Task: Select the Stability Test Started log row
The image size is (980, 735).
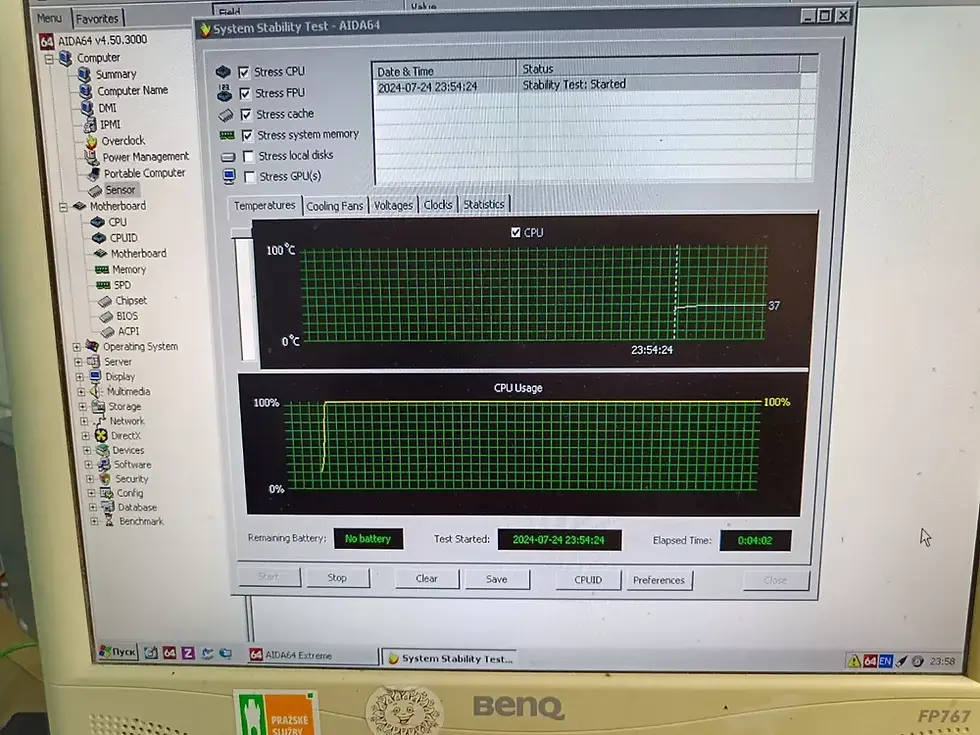Action: 588,86
